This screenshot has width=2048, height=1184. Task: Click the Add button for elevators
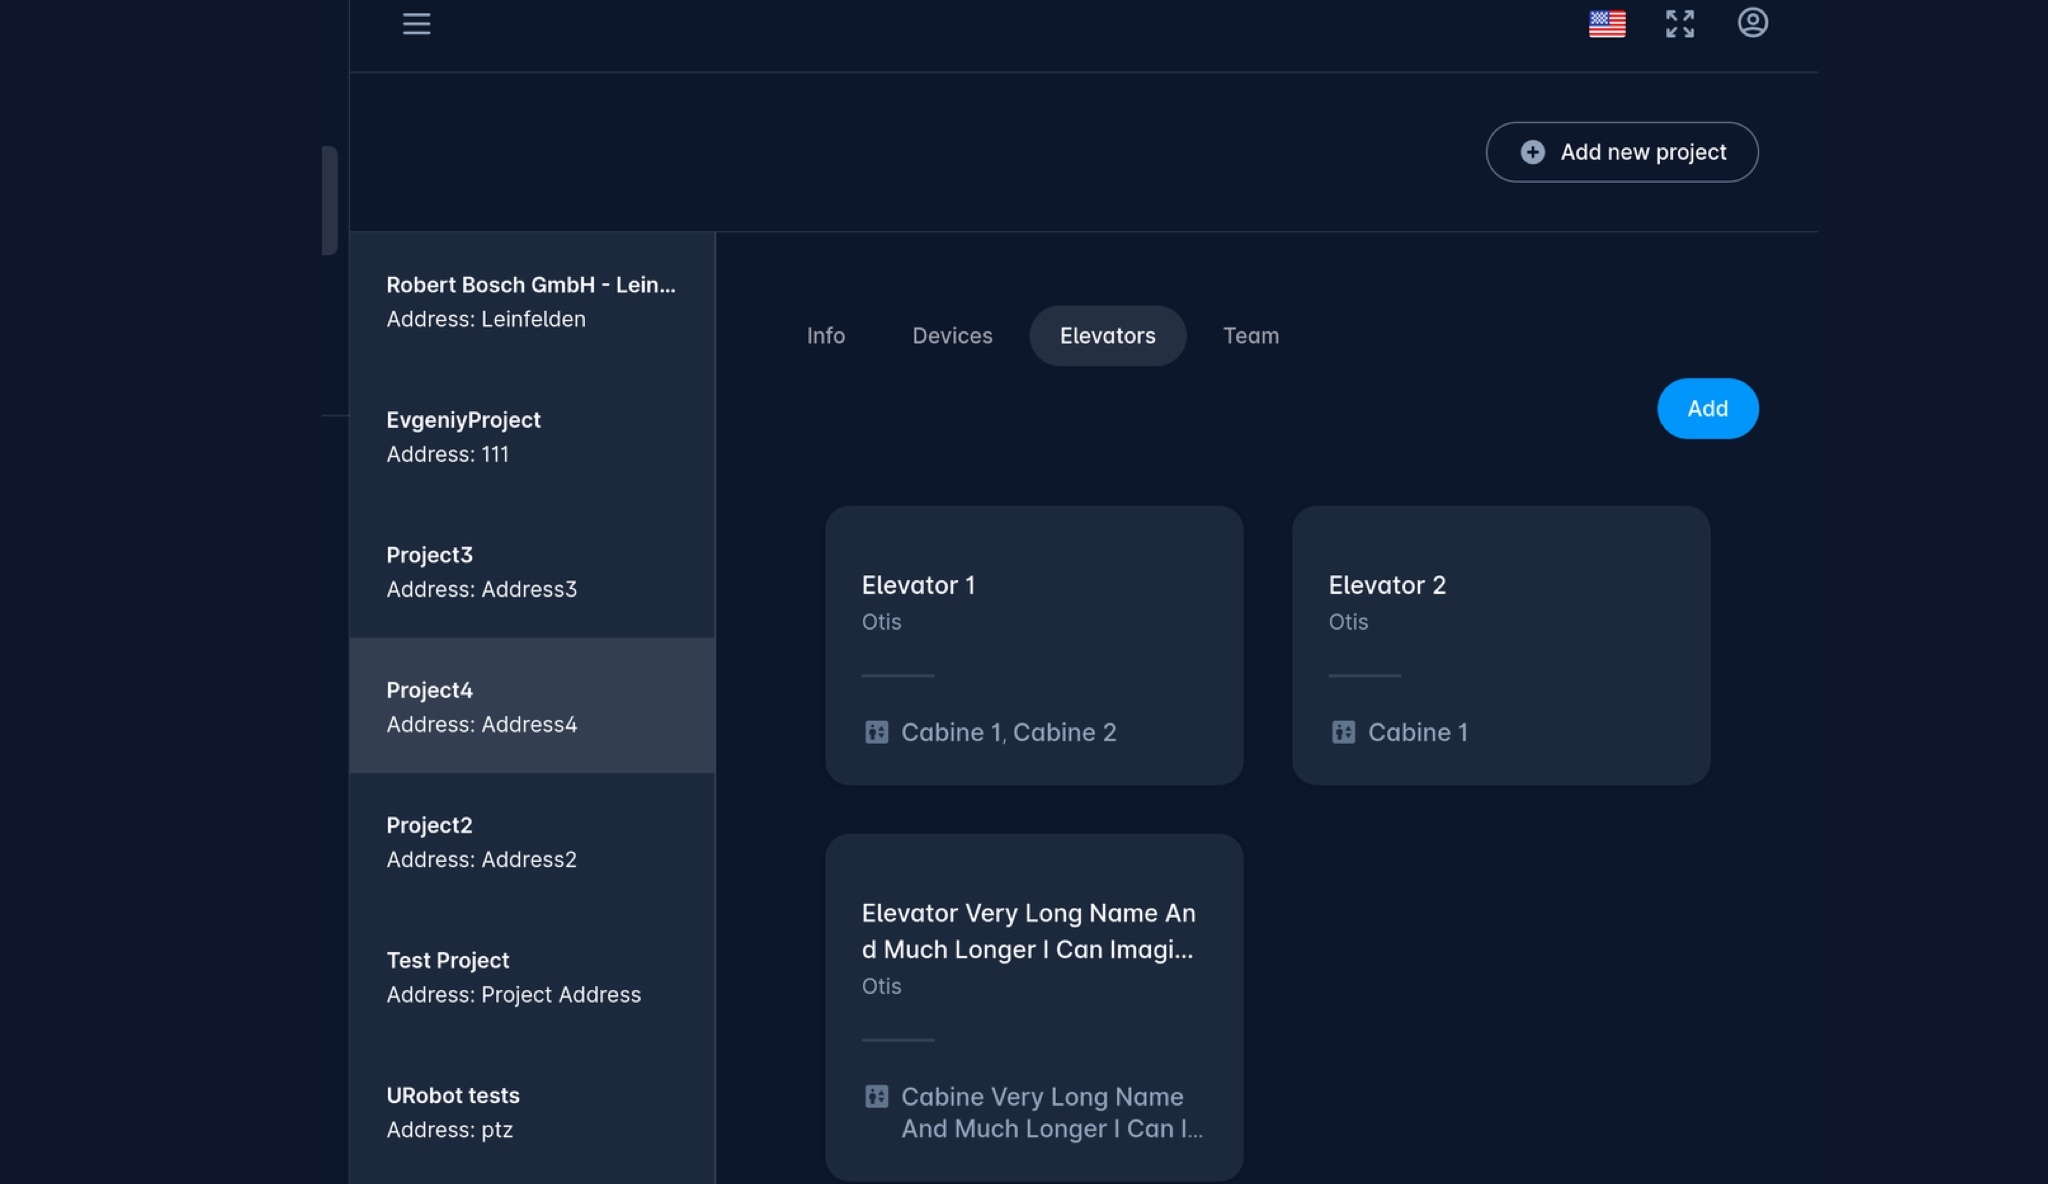tap(1708, 407)
